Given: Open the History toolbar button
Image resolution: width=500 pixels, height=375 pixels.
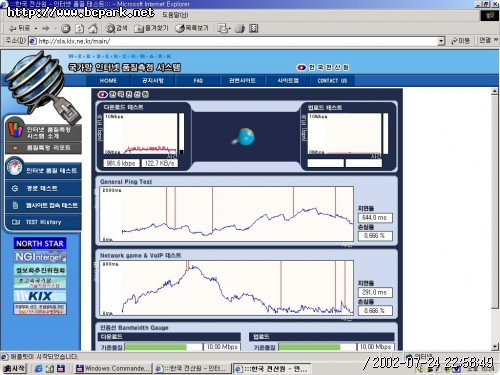Looking at the screenshot, I should tap(192, 29).
